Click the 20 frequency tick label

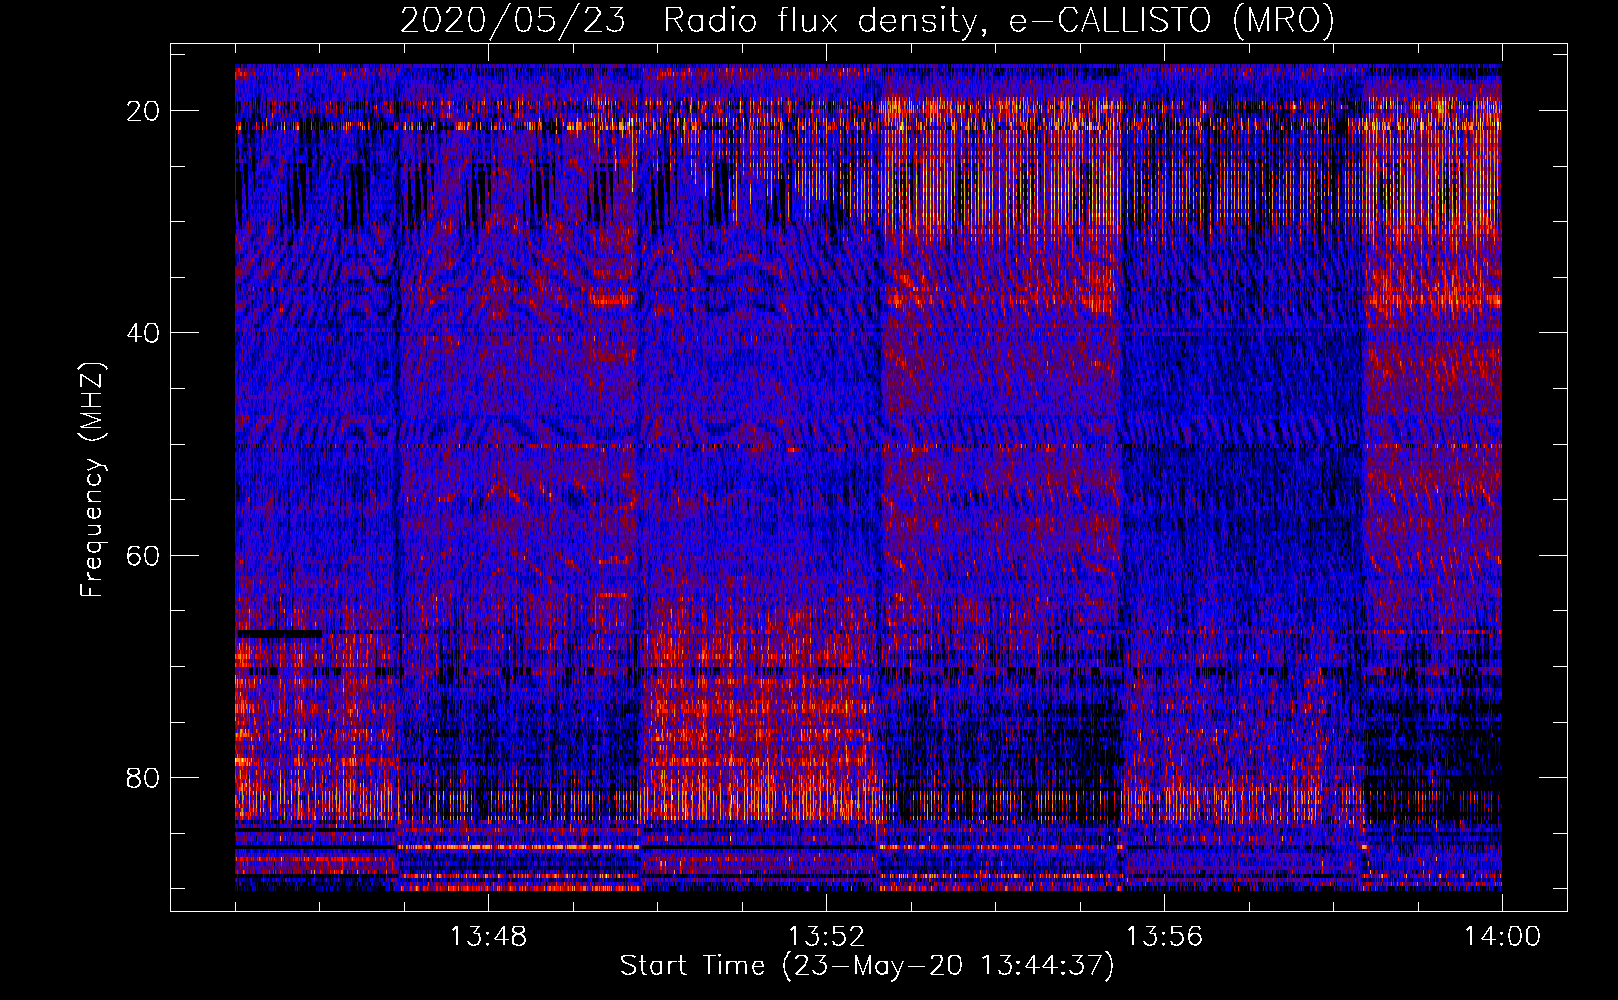(x=144, y=111)
